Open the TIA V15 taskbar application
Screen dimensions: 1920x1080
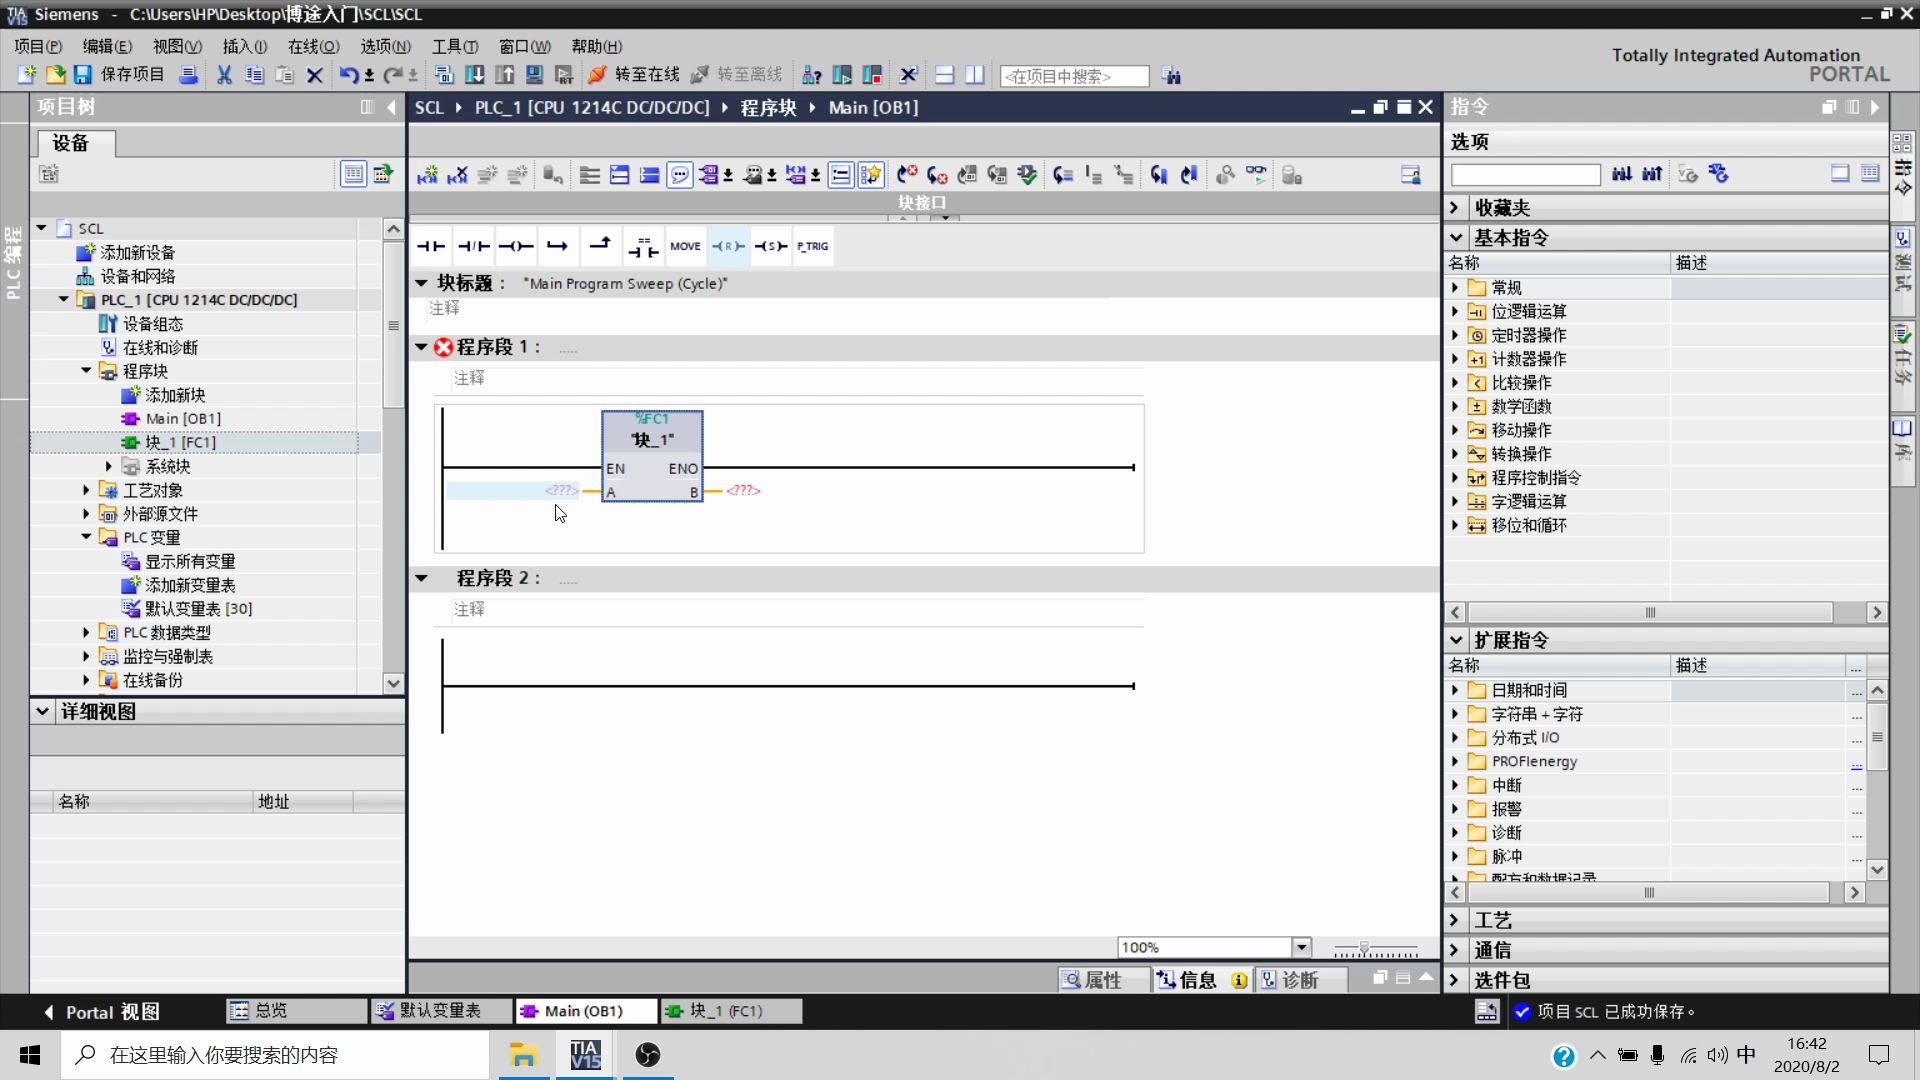click(x=585, y=1055)
